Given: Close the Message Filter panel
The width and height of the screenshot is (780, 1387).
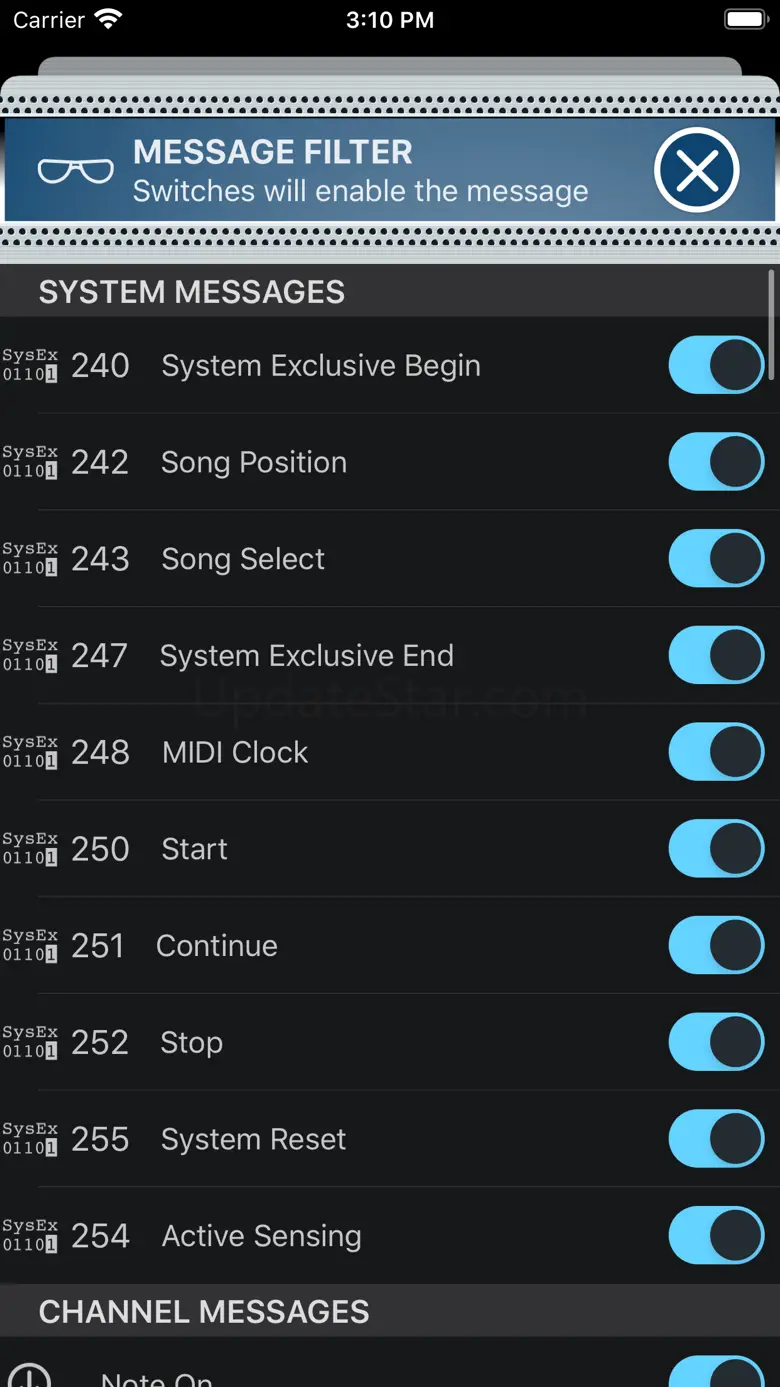Looking at the screenshot, I should point(697,171).
